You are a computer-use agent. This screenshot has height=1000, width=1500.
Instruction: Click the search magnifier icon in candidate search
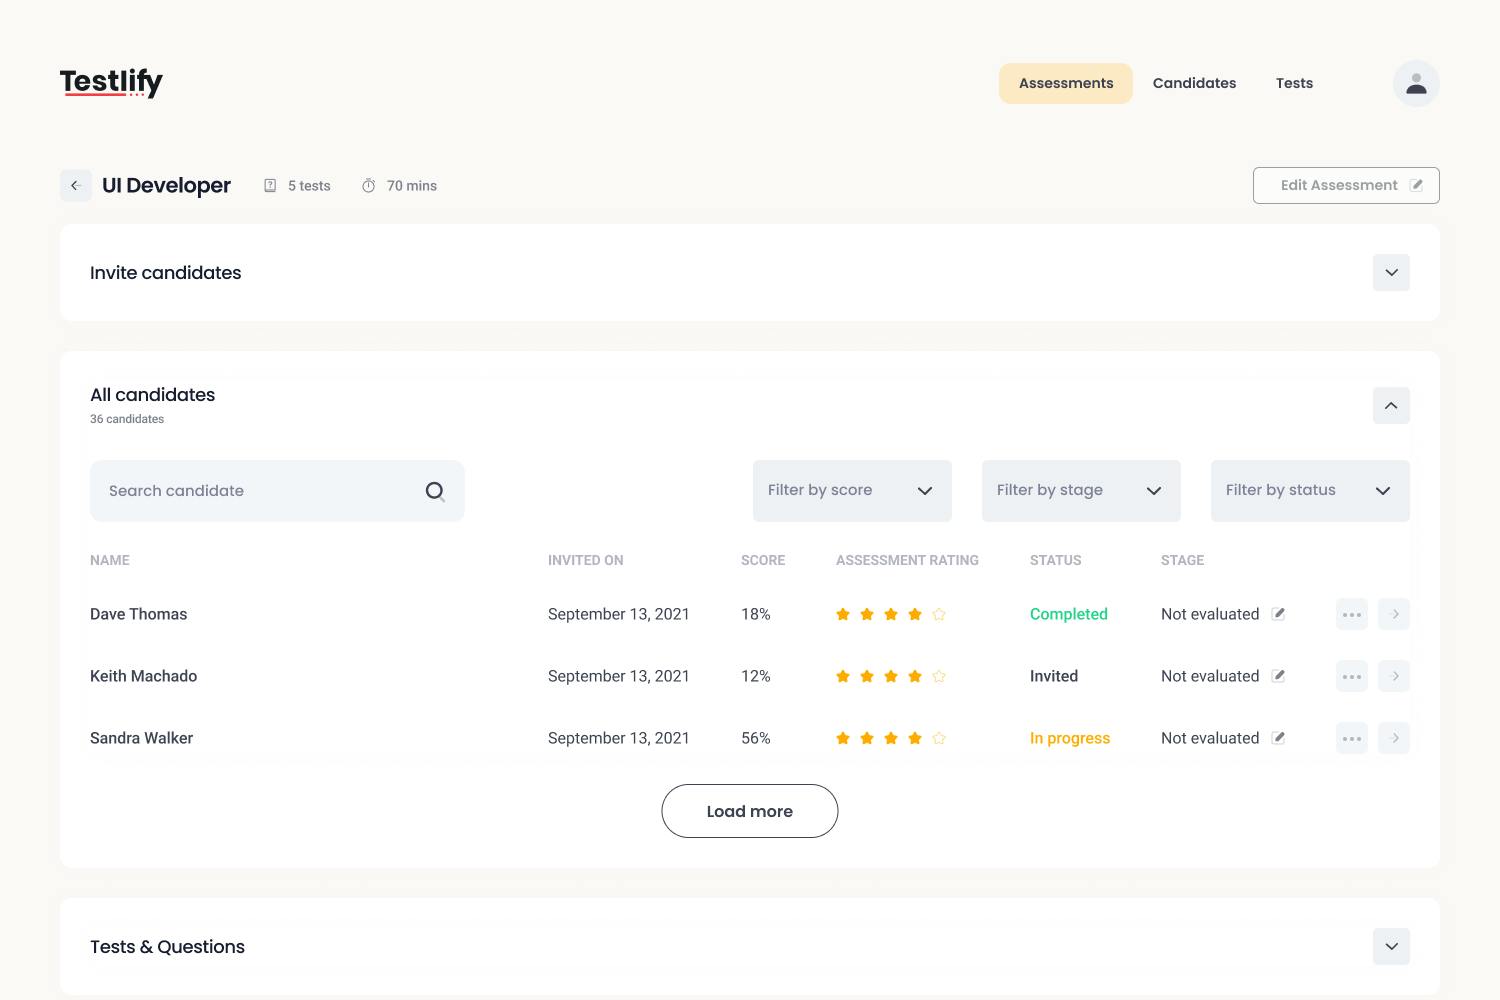[x=435, y=491]
